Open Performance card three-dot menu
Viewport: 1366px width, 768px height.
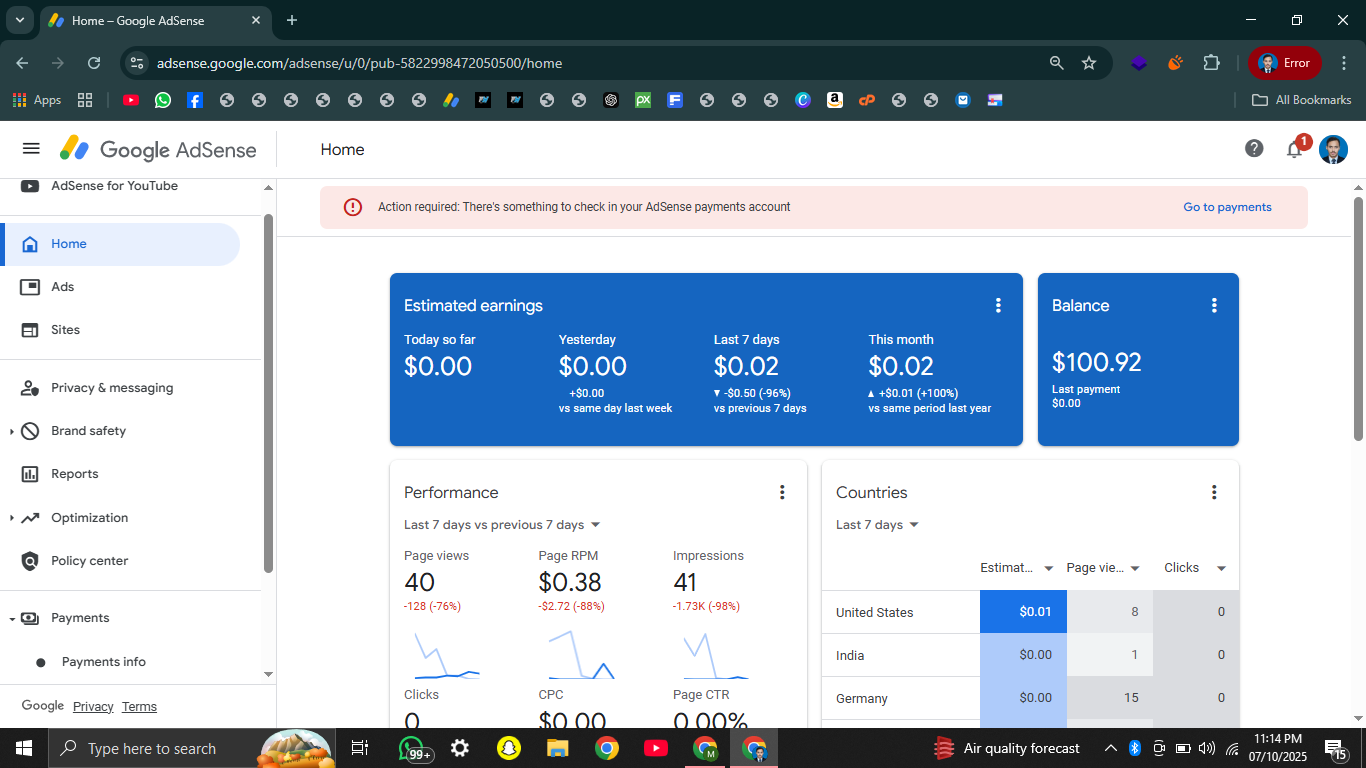(782, 492)
